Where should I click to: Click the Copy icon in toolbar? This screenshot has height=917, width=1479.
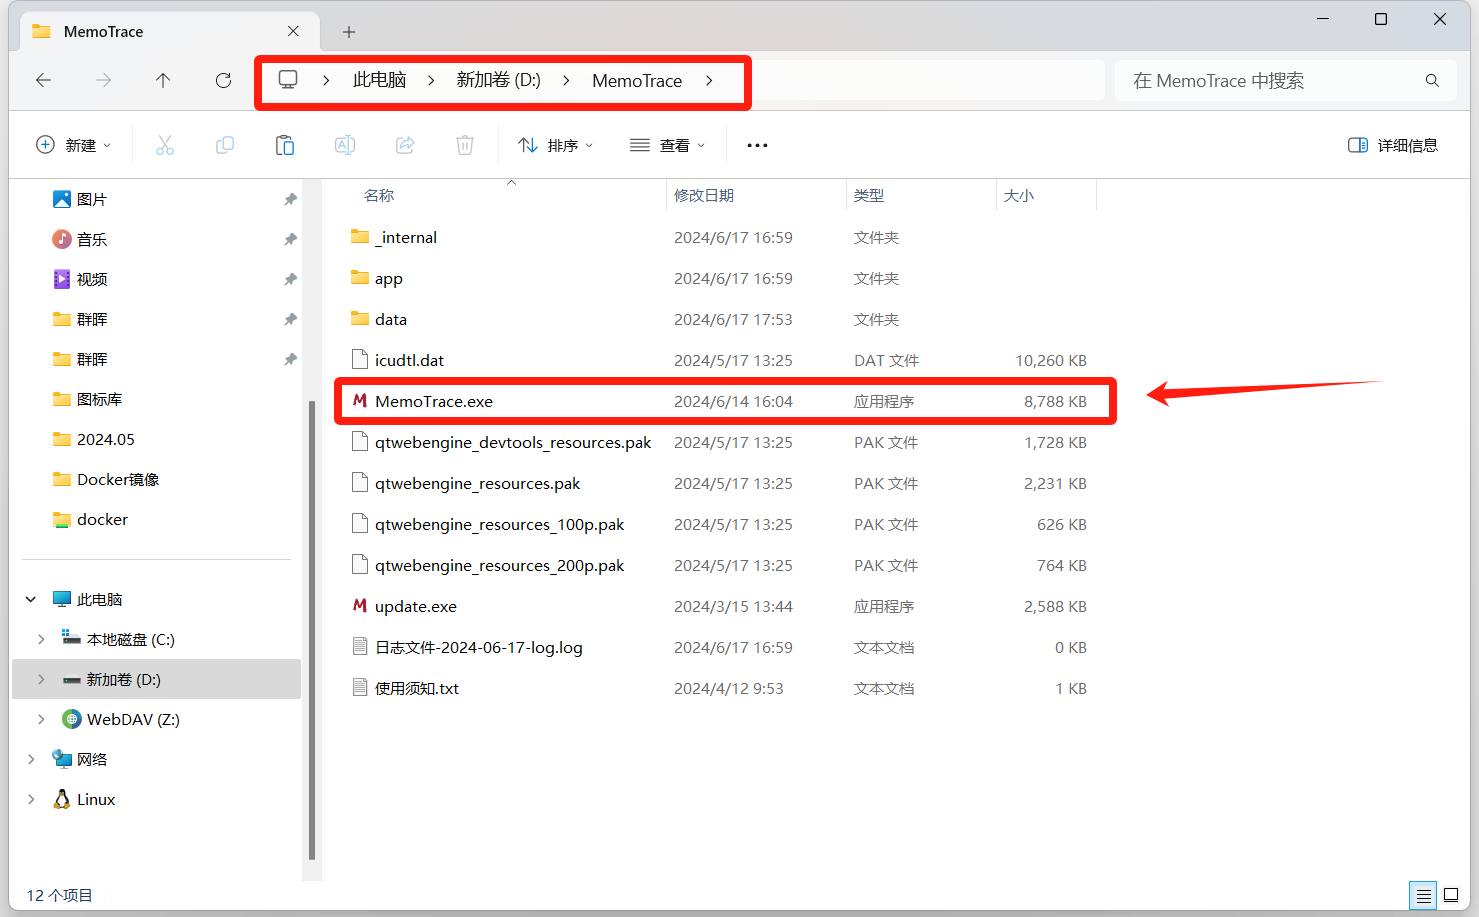coord(225,146)
